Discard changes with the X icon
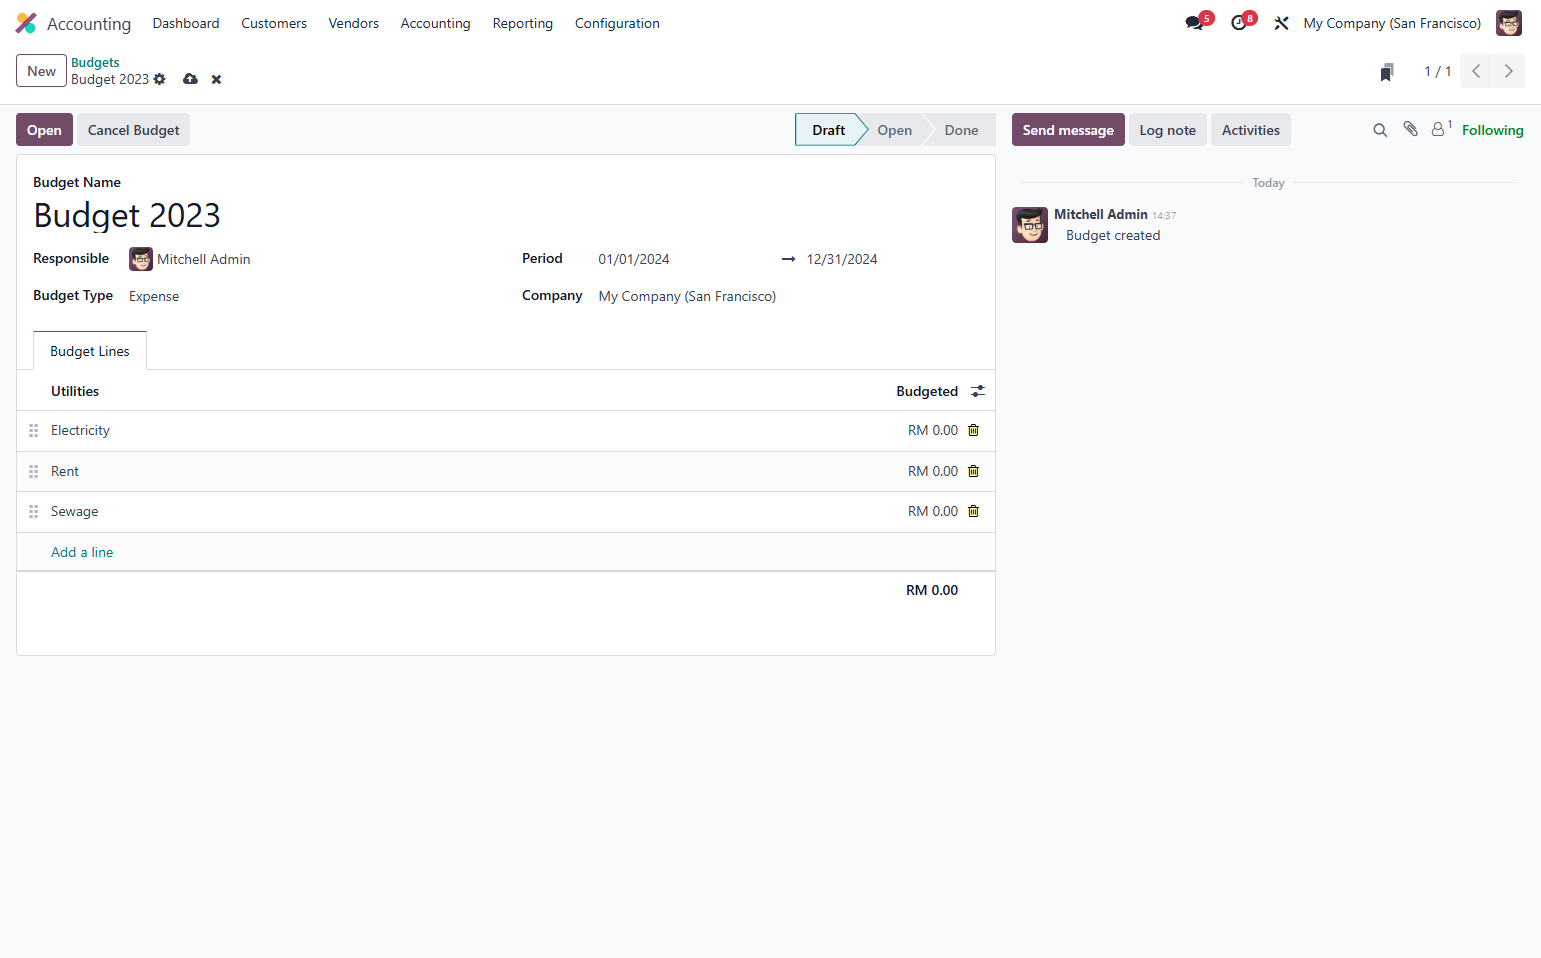The height and width of the screenshot is (958, 1541). tap(216, 79)
